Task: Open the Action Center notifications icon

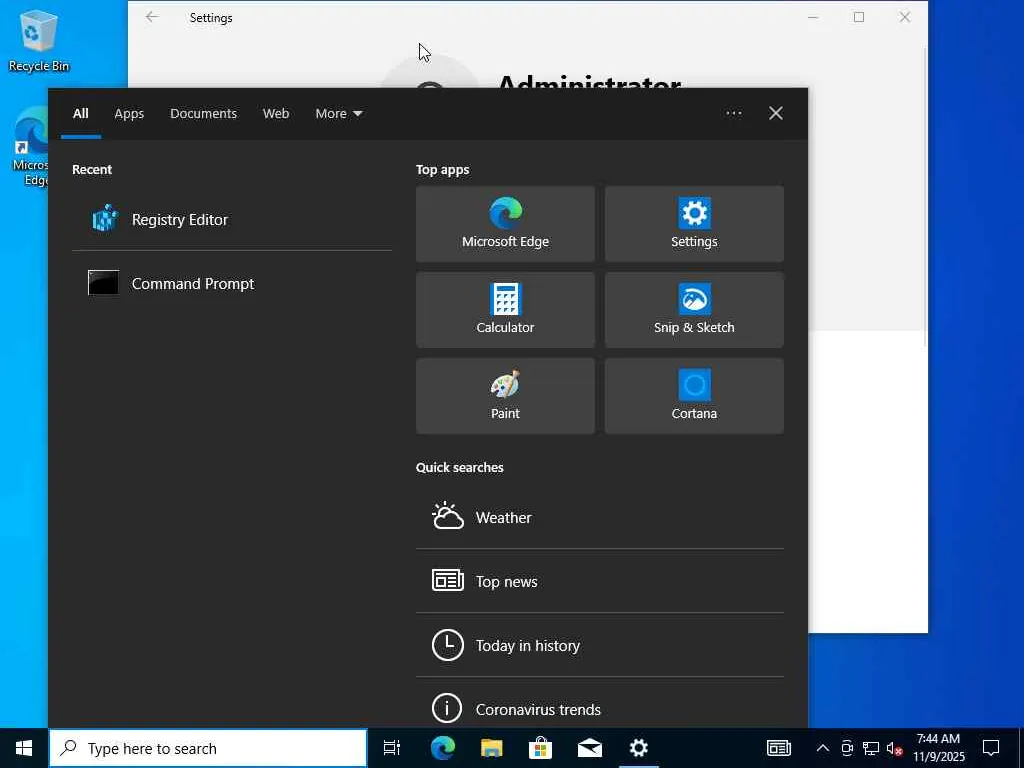Action: (x=991, y=748)
